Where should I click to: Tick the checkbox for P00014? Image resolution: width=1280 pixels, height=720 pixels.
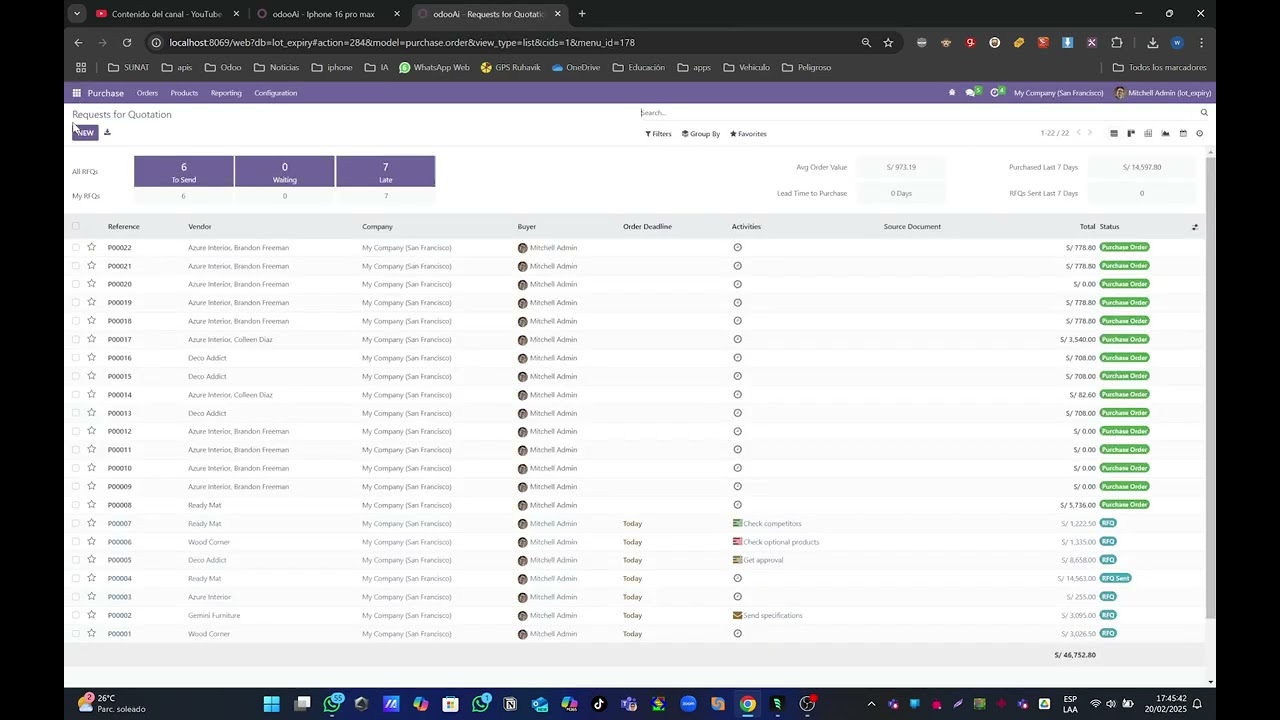pyautogui.click(x=75, y=394)
